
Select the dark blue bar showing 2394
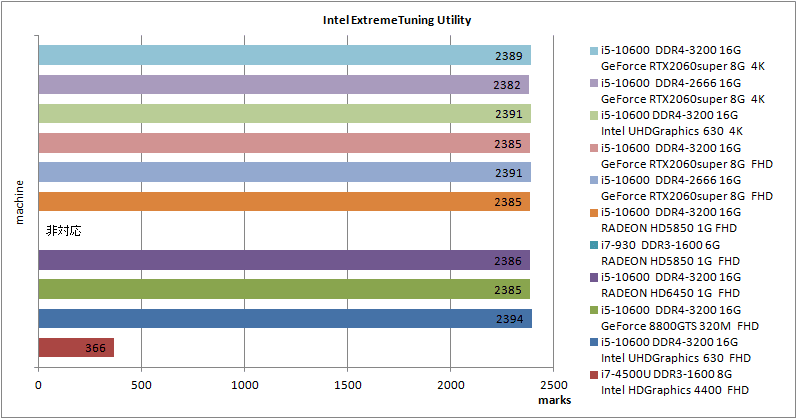[284, 319]
